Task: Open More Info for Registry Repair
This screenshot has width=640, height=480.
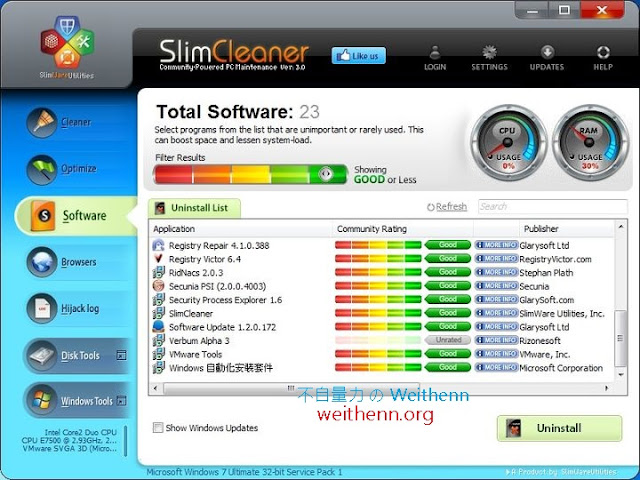Action: pos(496,245)
